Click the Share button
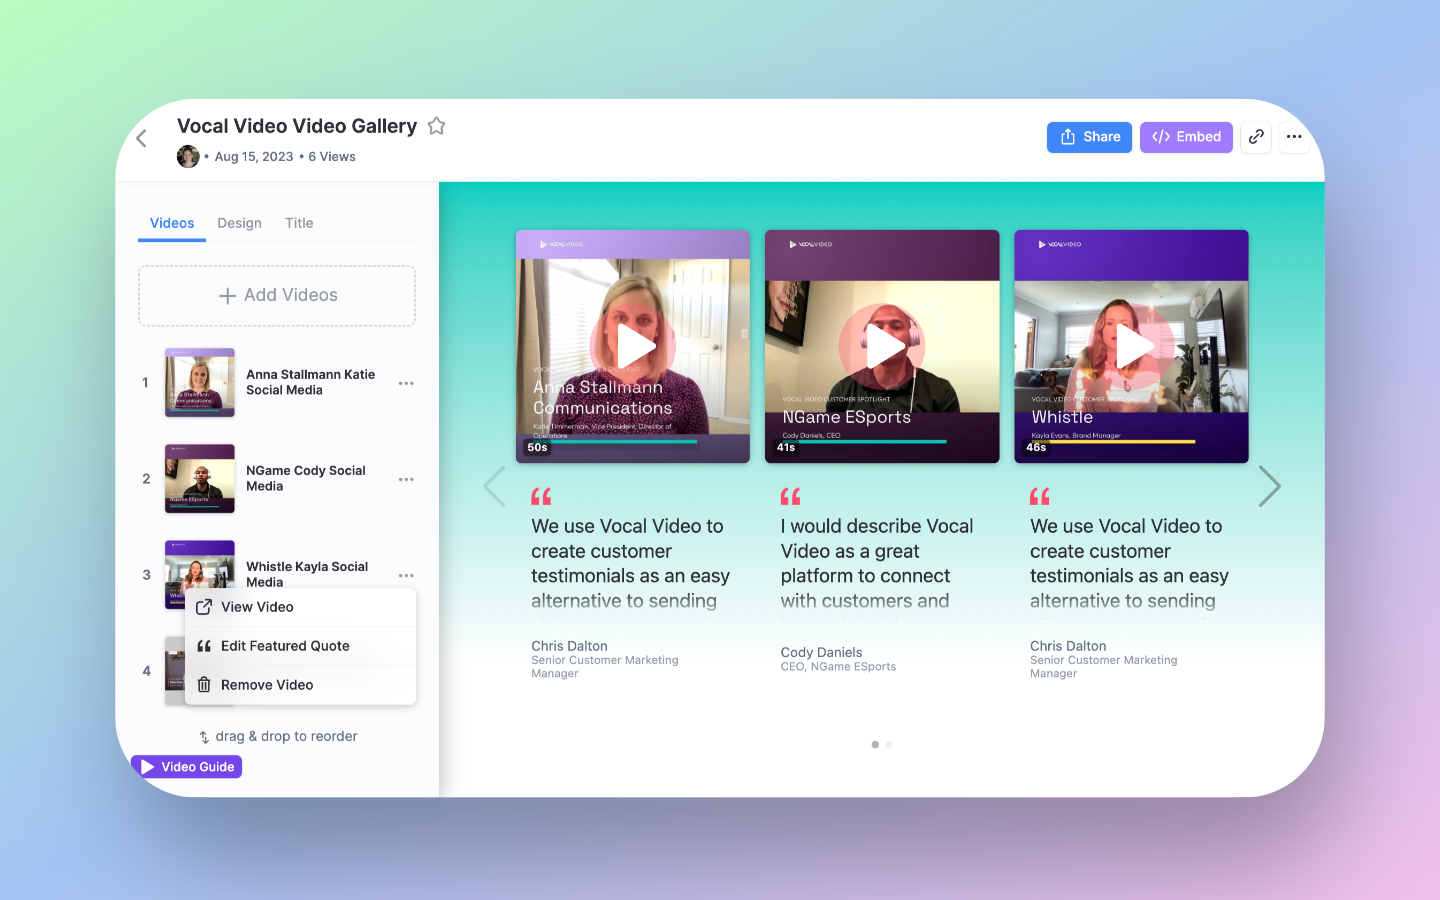1440x900 pixels. 1089,137
